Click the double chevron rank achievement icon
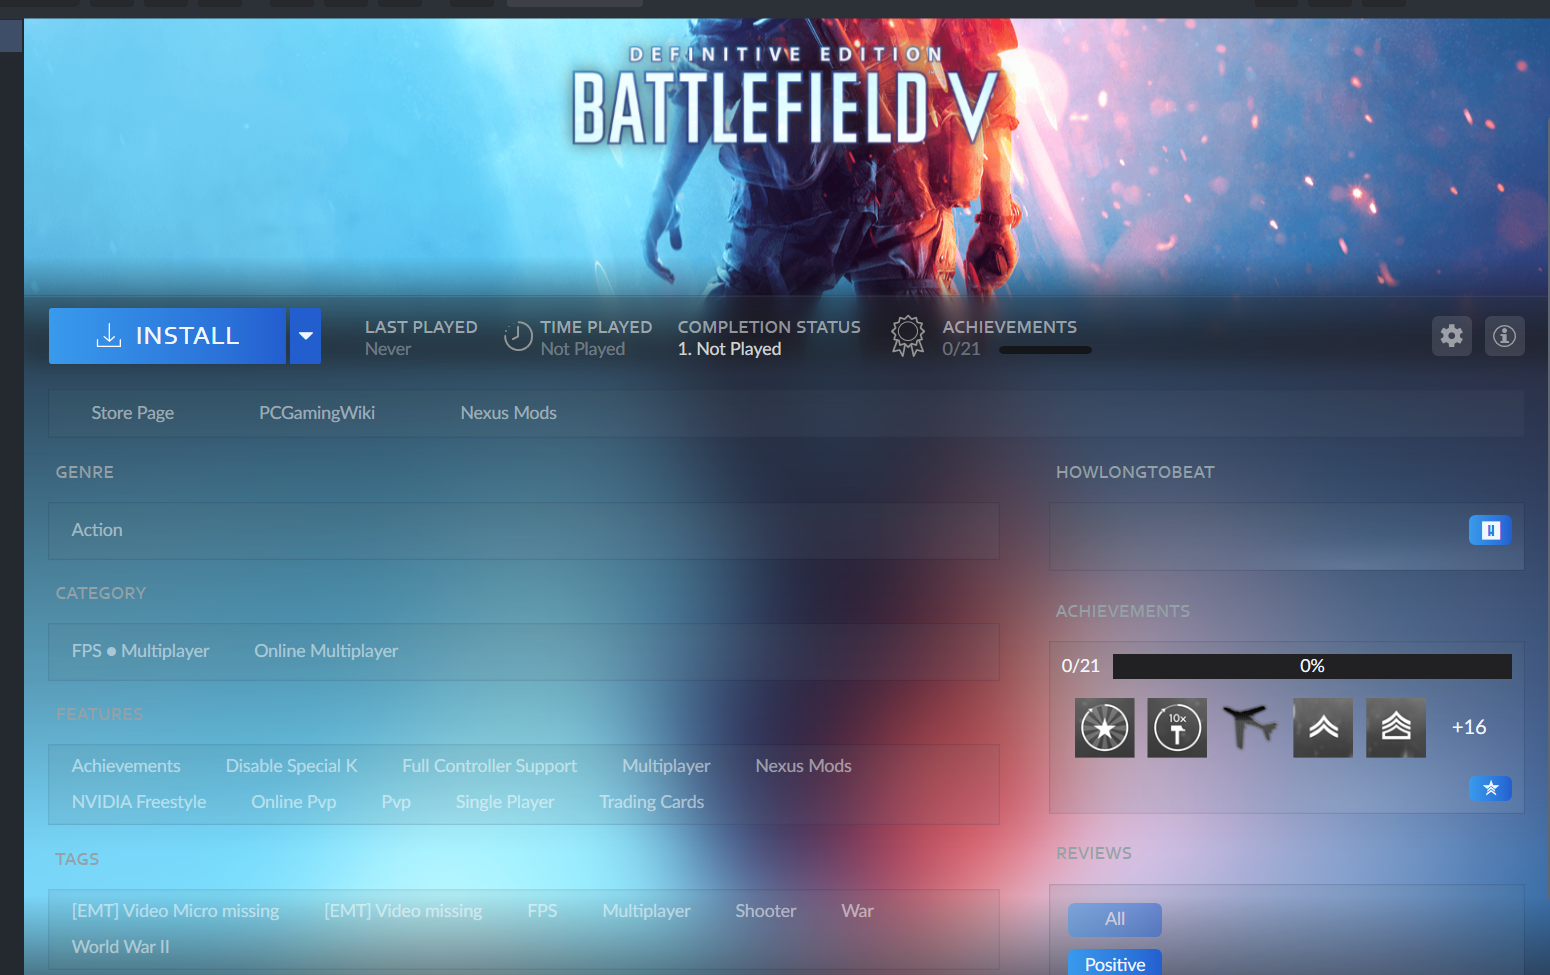Image resolution: width=1550 pixels, height=975 pixels. pos(1322,727)
